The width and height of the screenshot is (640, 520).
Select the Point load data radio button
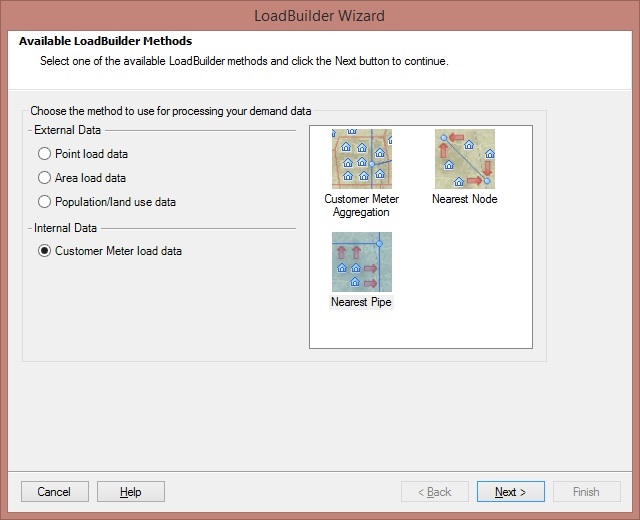(x=44, y=153)
